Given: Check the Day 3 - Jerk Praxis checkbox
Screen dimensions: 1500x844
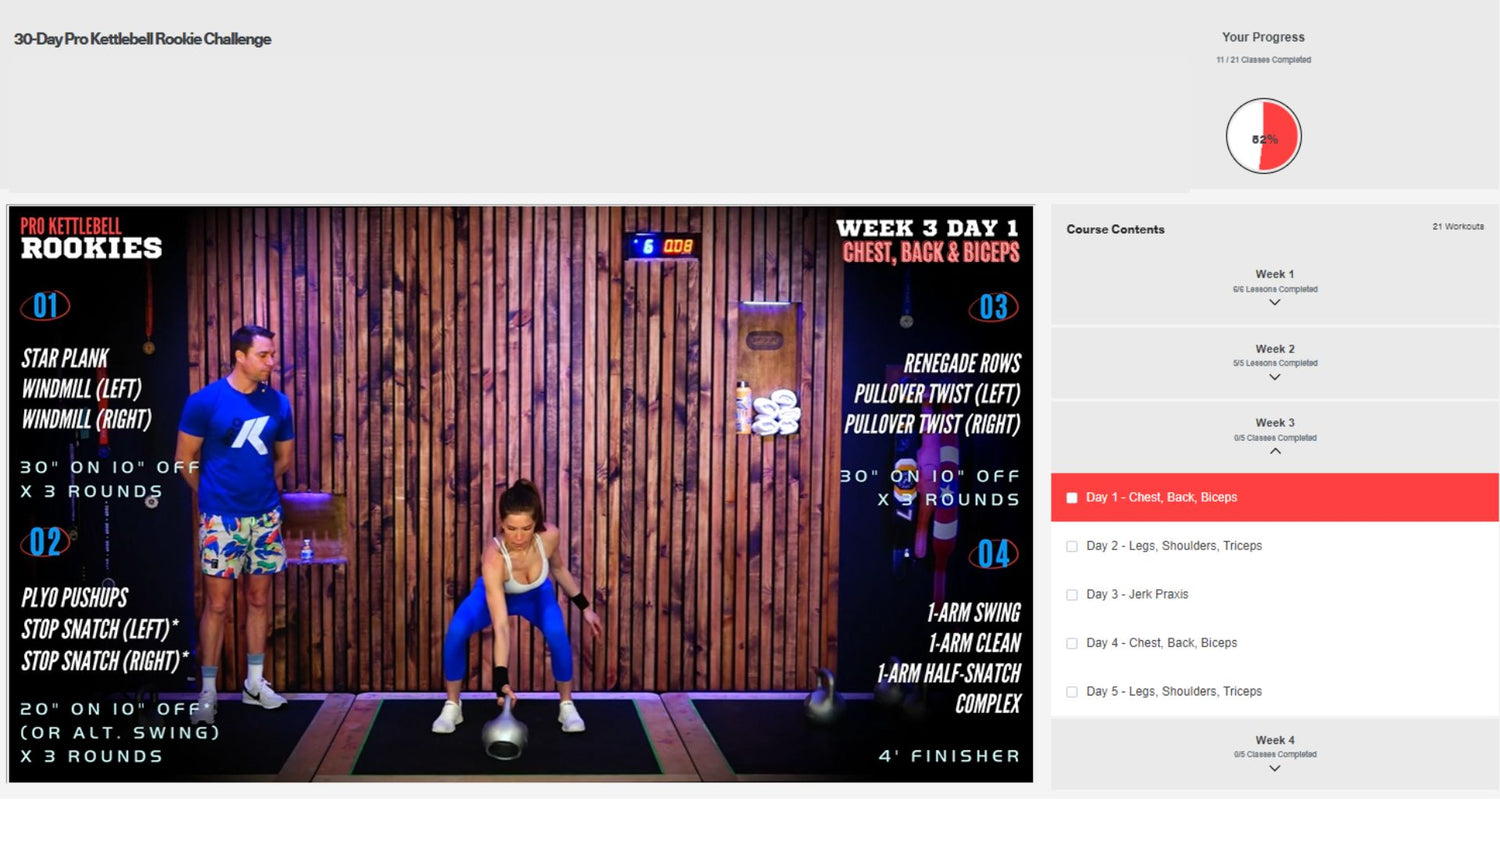Looking at the screenshot, I should [1071, 594].
